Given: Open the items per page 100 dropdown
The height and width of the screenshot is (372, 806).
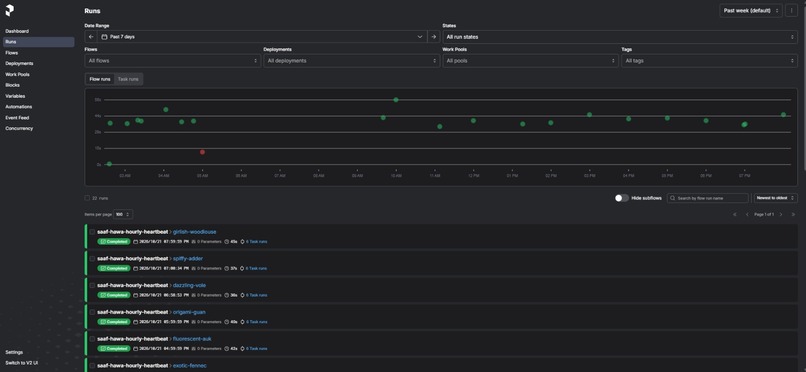Looking at the screenshot, I should (x=123, y=214).
